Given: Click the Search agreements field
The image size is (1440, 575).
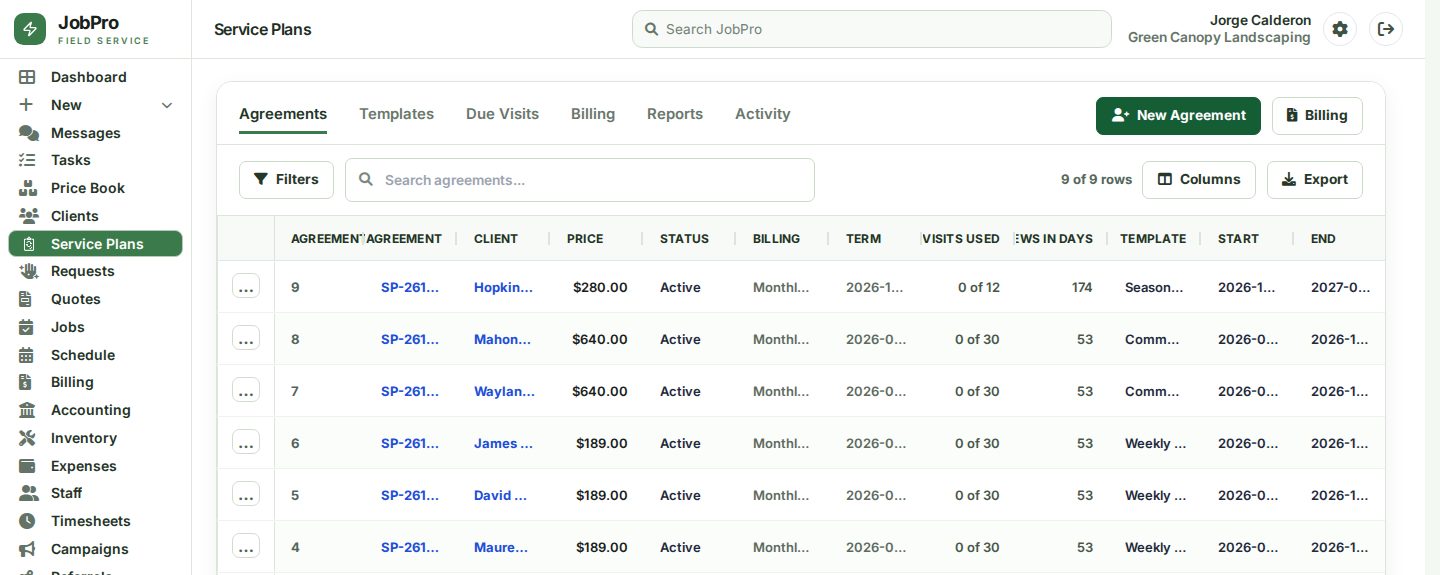Looking at the screenshot, I should [580, 180].
